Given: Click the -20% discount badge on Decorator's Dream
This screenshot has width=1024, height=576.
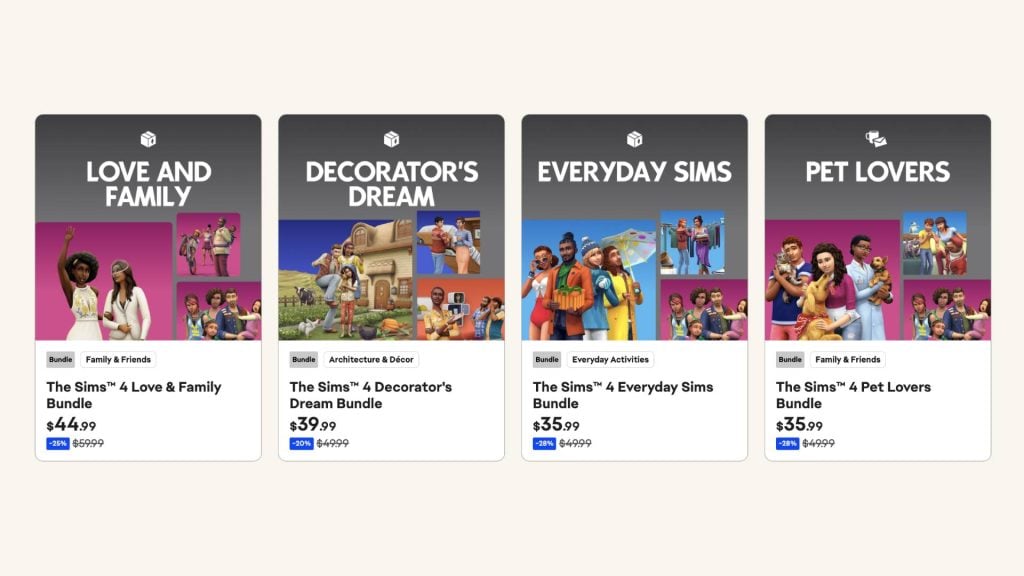Looking at the screenshot, I should pos(301,443).
